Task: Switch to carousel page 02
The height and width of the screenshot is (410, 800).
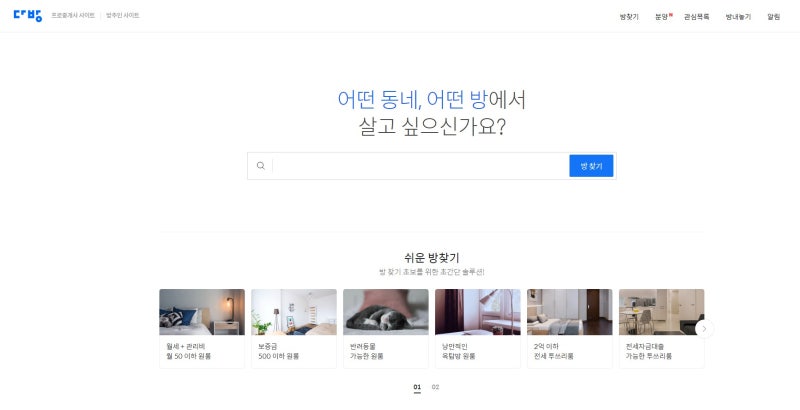Action: [x=435, y=387]
